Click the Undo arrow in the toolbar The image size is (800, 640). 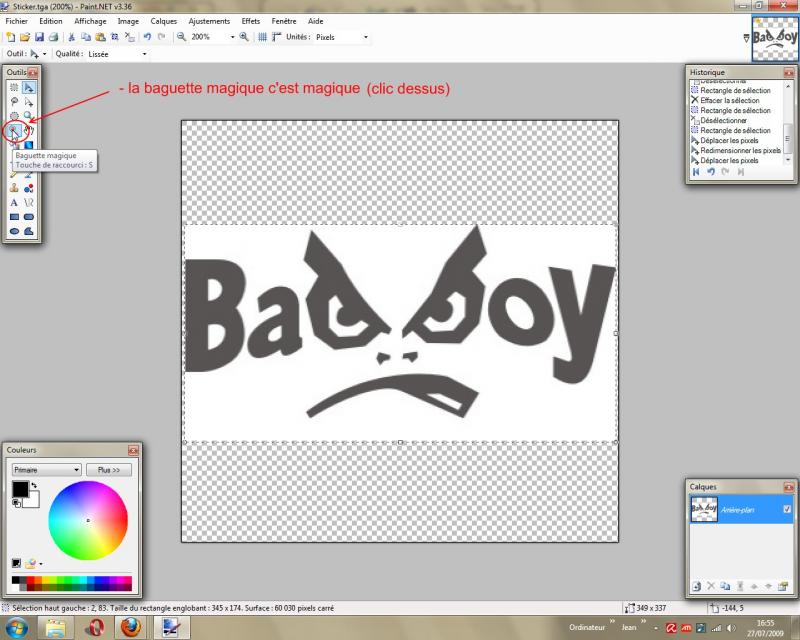click(147, 37)
